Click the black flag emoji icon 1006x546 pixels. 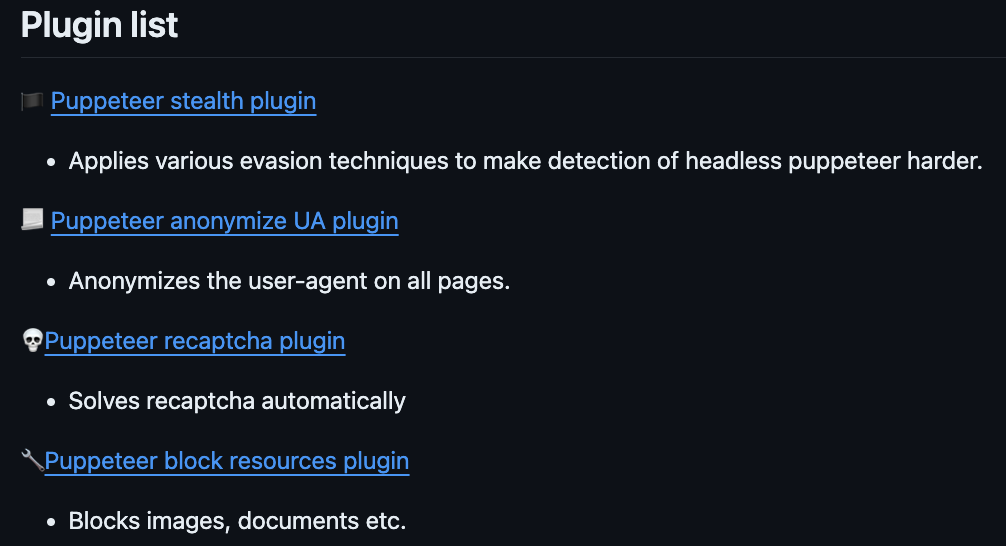(32, 101)
